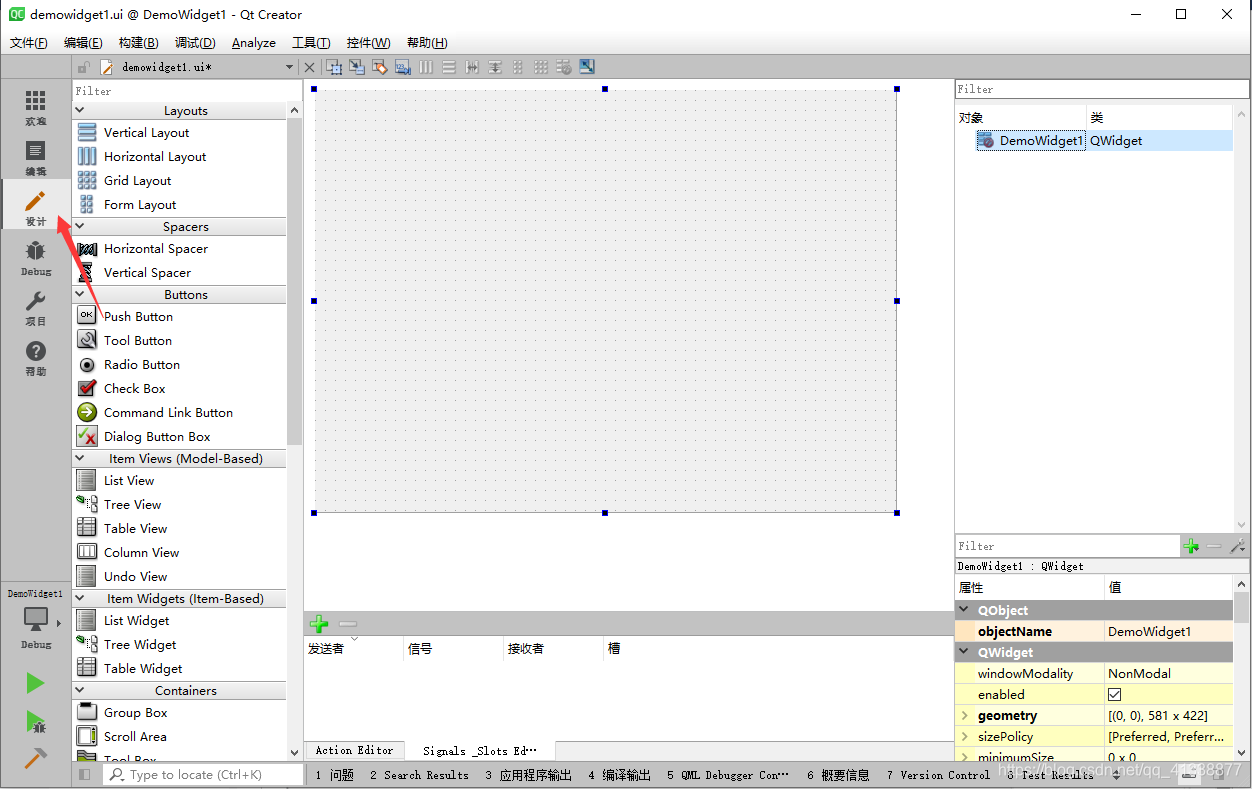Add dynamic property with green plus

1191,546
